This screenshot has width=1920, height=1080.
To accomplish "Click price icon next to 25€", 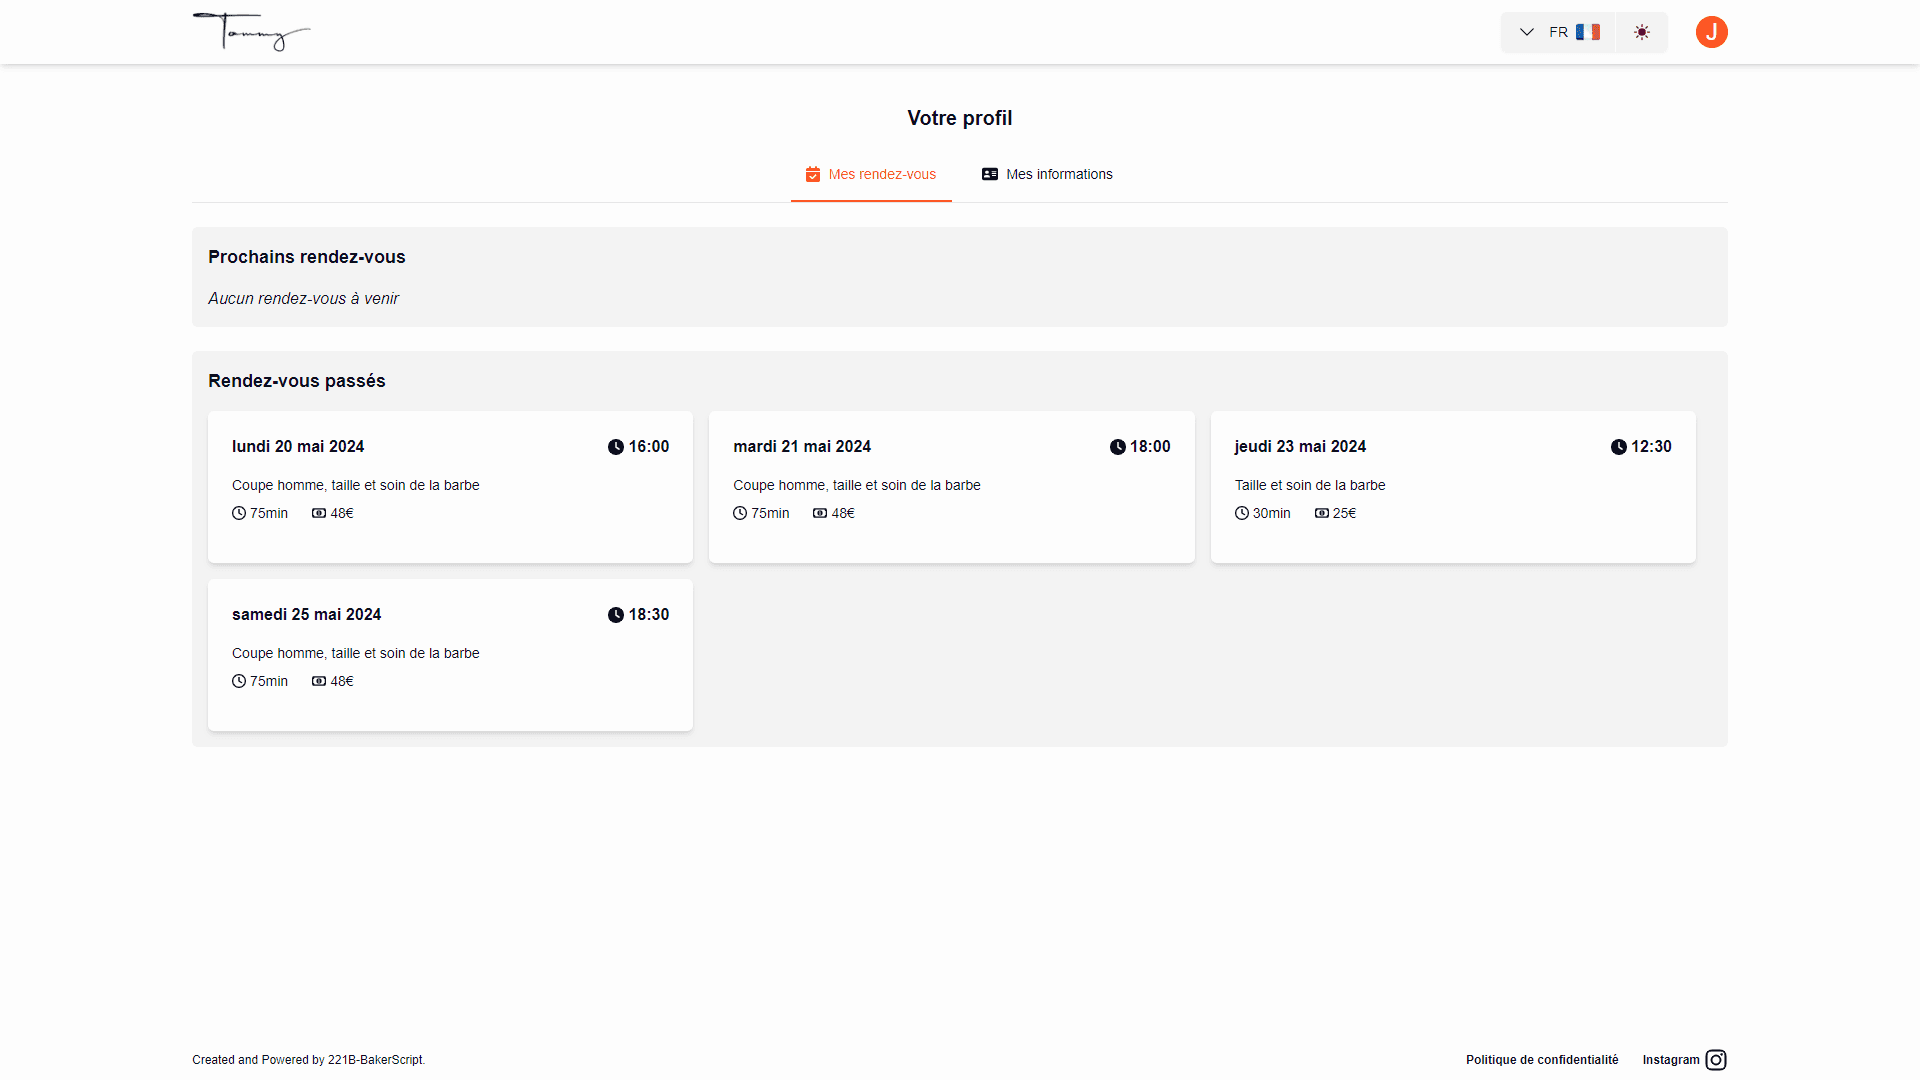I will 1322,513.
